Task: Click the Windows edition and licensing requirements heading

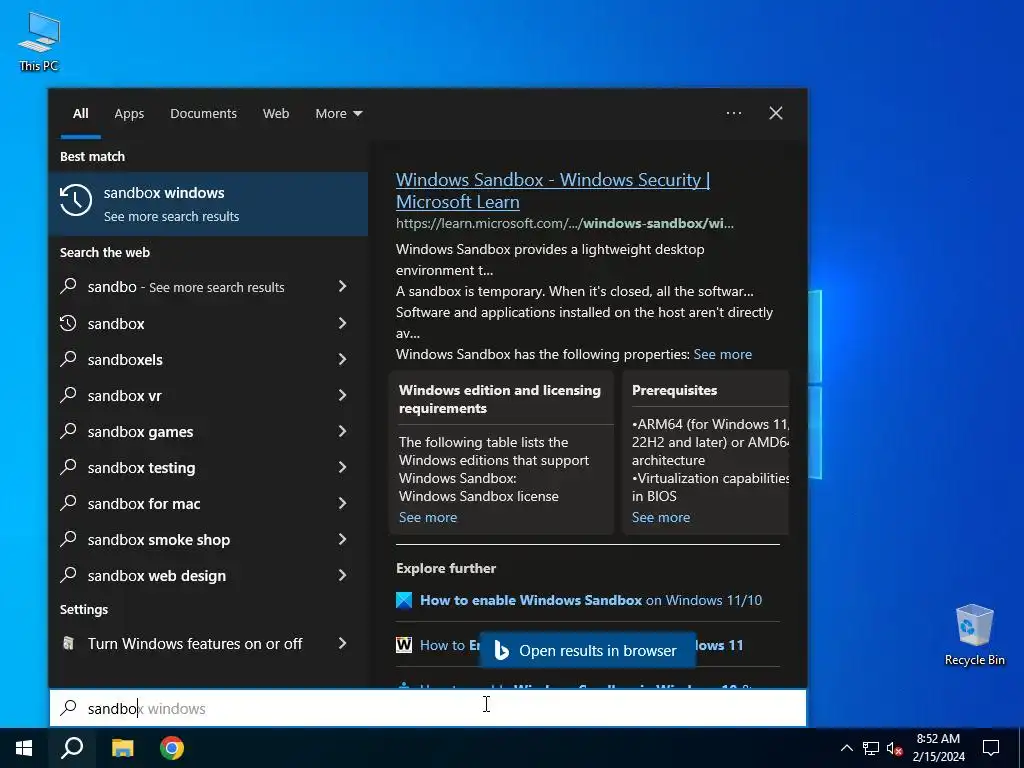Action: (500, 399)
